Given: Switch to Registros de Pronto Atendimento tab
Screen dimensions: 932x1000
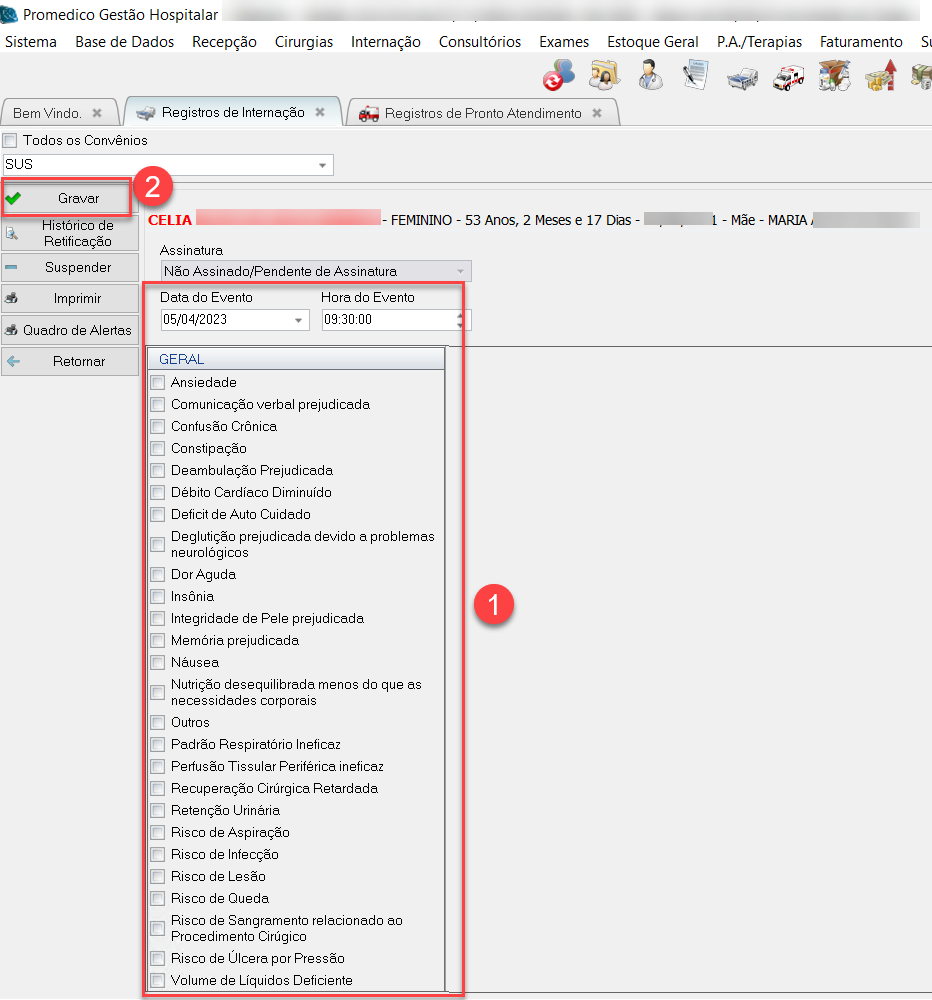Looking at the screenshot, I should 482,114.
